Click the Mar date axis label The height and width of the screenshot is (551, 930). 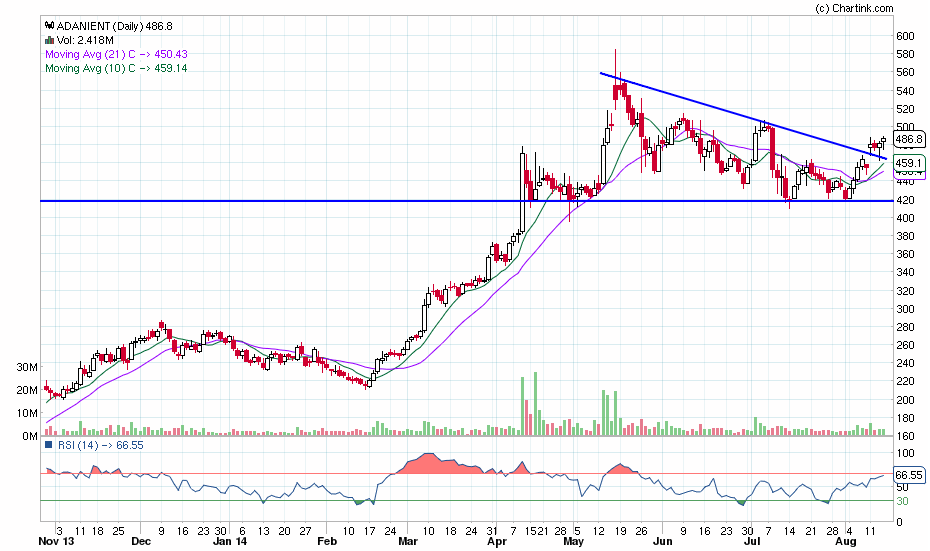click(x=407, y=541)
